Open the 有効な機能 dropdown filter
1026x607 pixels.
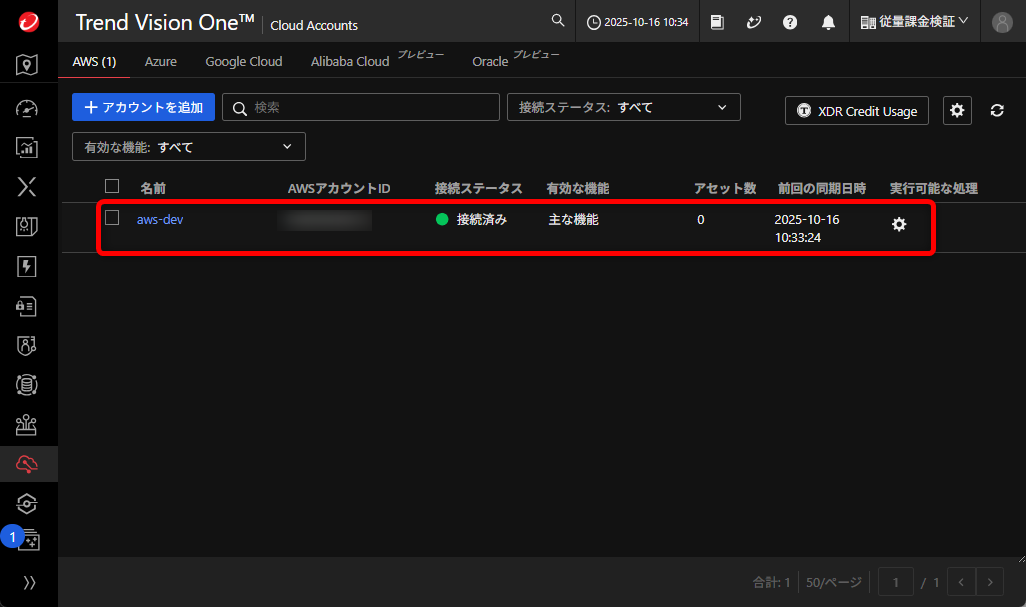click(189, 147)
